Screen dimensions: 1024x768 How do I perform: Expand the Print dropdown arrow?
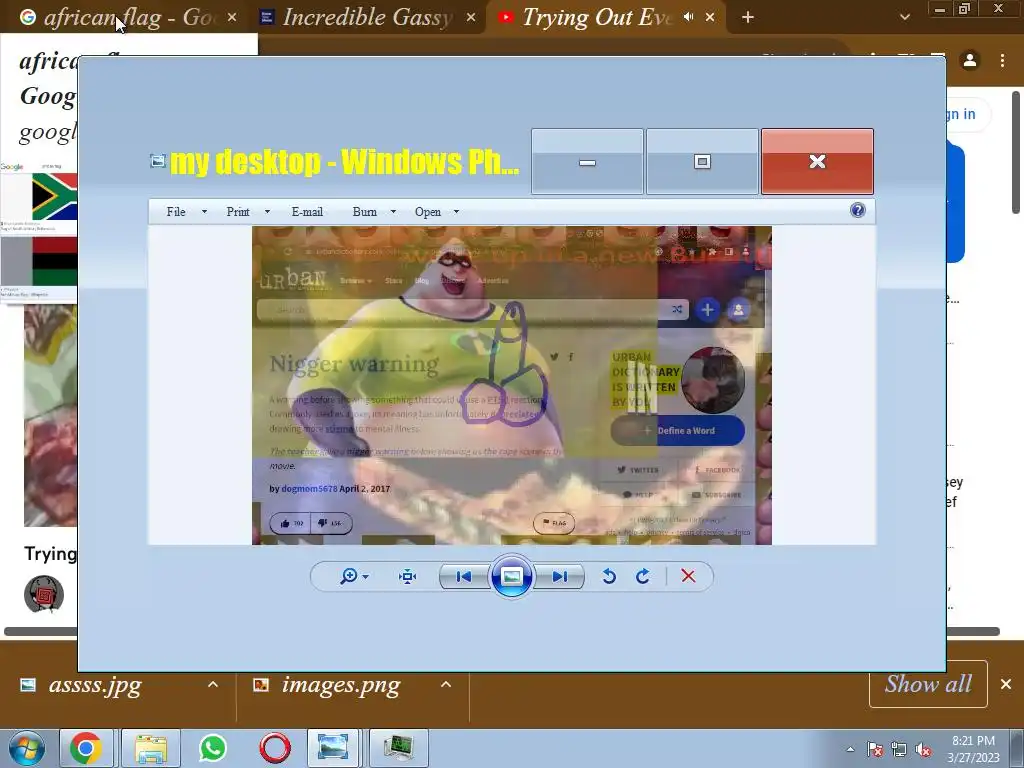click(x=267, y=212)
